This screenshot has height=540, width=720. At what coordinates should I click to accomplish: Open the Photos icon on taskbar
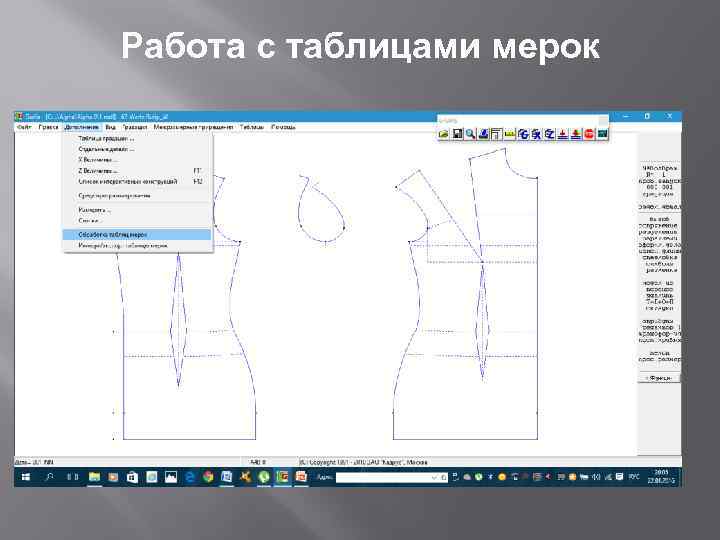(x=171, y=478)
